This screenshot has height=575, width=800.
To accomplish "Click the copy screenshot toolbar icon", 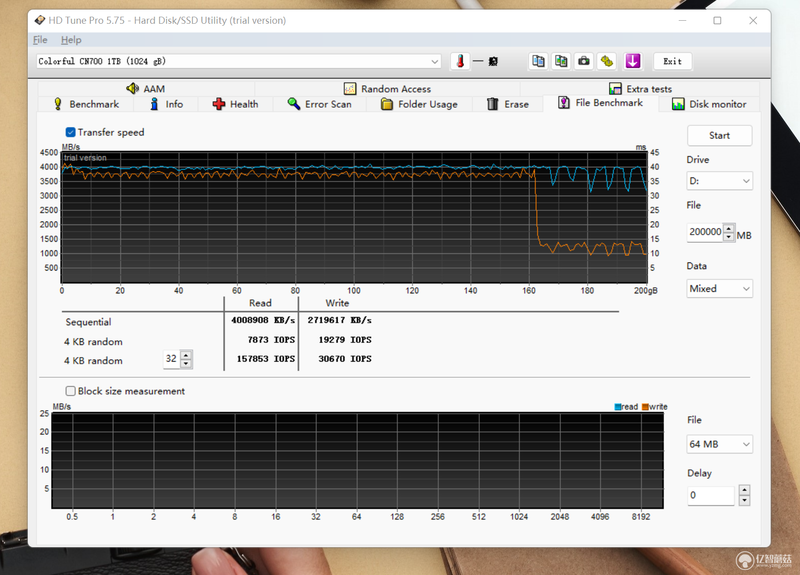I will pos(561,61).
